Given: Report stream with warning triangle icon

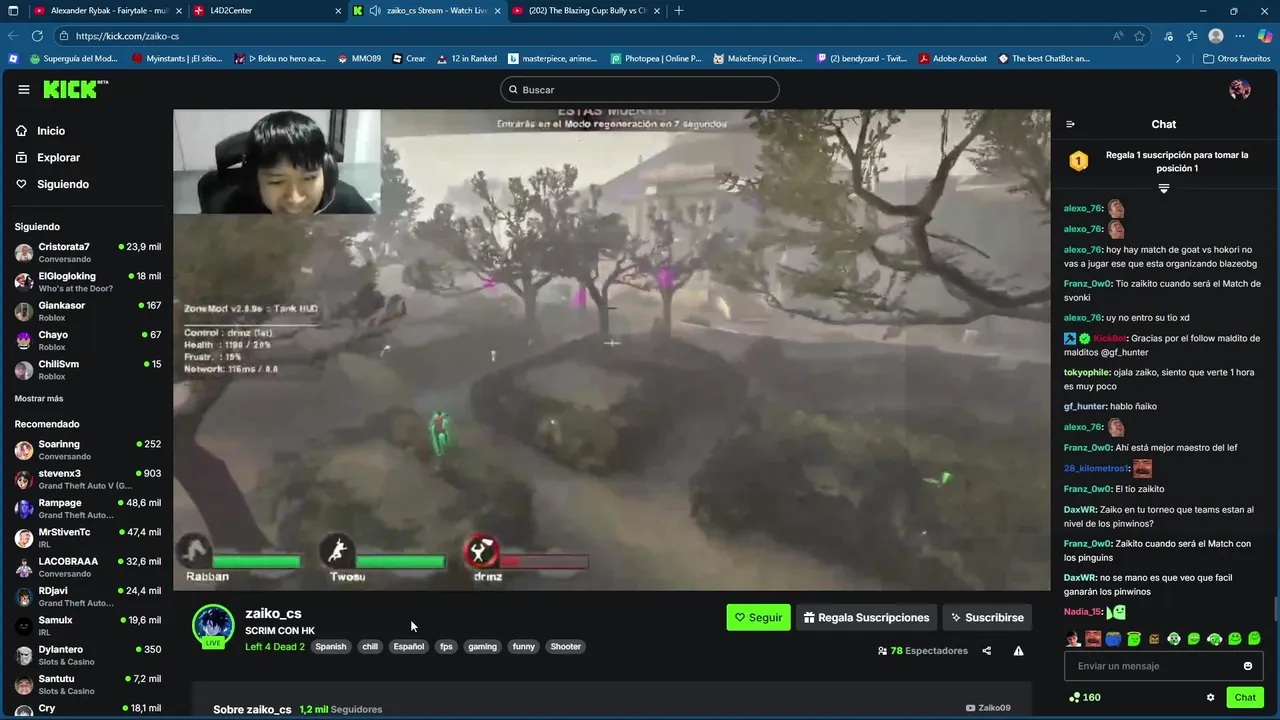Looking at the screenshot, I should [x=1018, y=651].
